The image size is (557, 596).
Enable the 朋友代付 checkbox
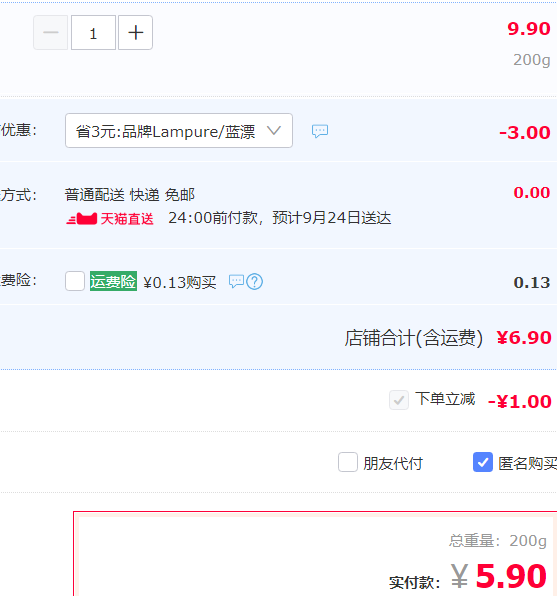tap(348, 462)
